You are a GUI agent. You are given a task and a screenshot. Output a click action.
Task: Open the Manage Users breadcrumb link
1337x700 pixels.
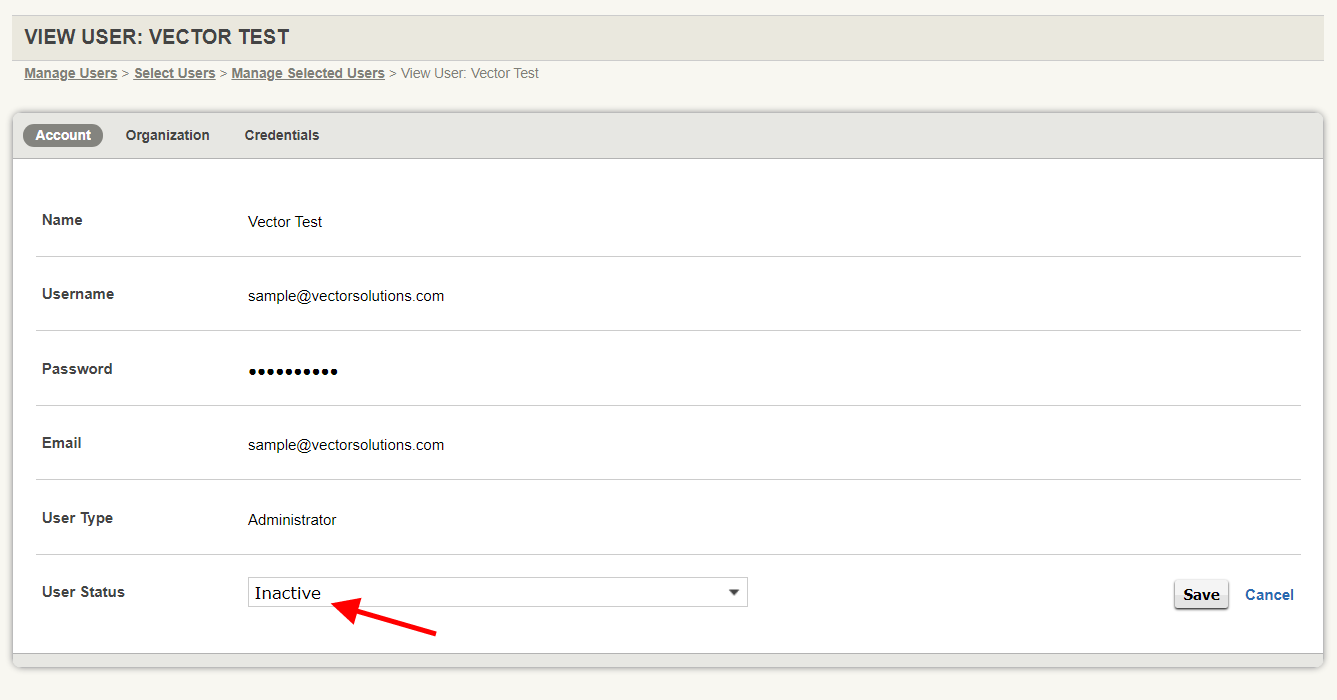(x=70, y=72)
